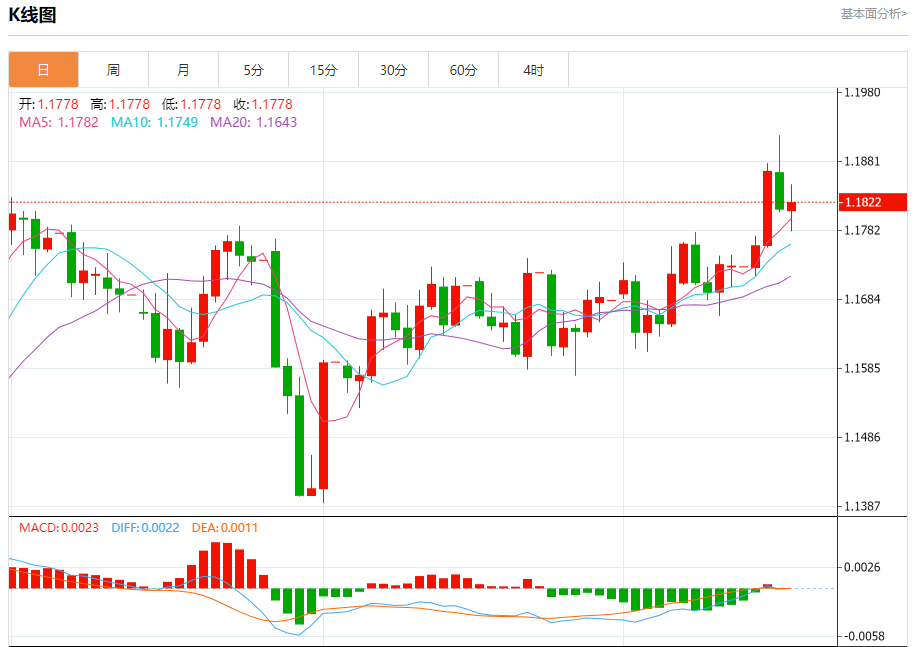Click the MA5 legend label
Image resolution: width=915 pixels, height=647 pixels.
click(58, 122)
